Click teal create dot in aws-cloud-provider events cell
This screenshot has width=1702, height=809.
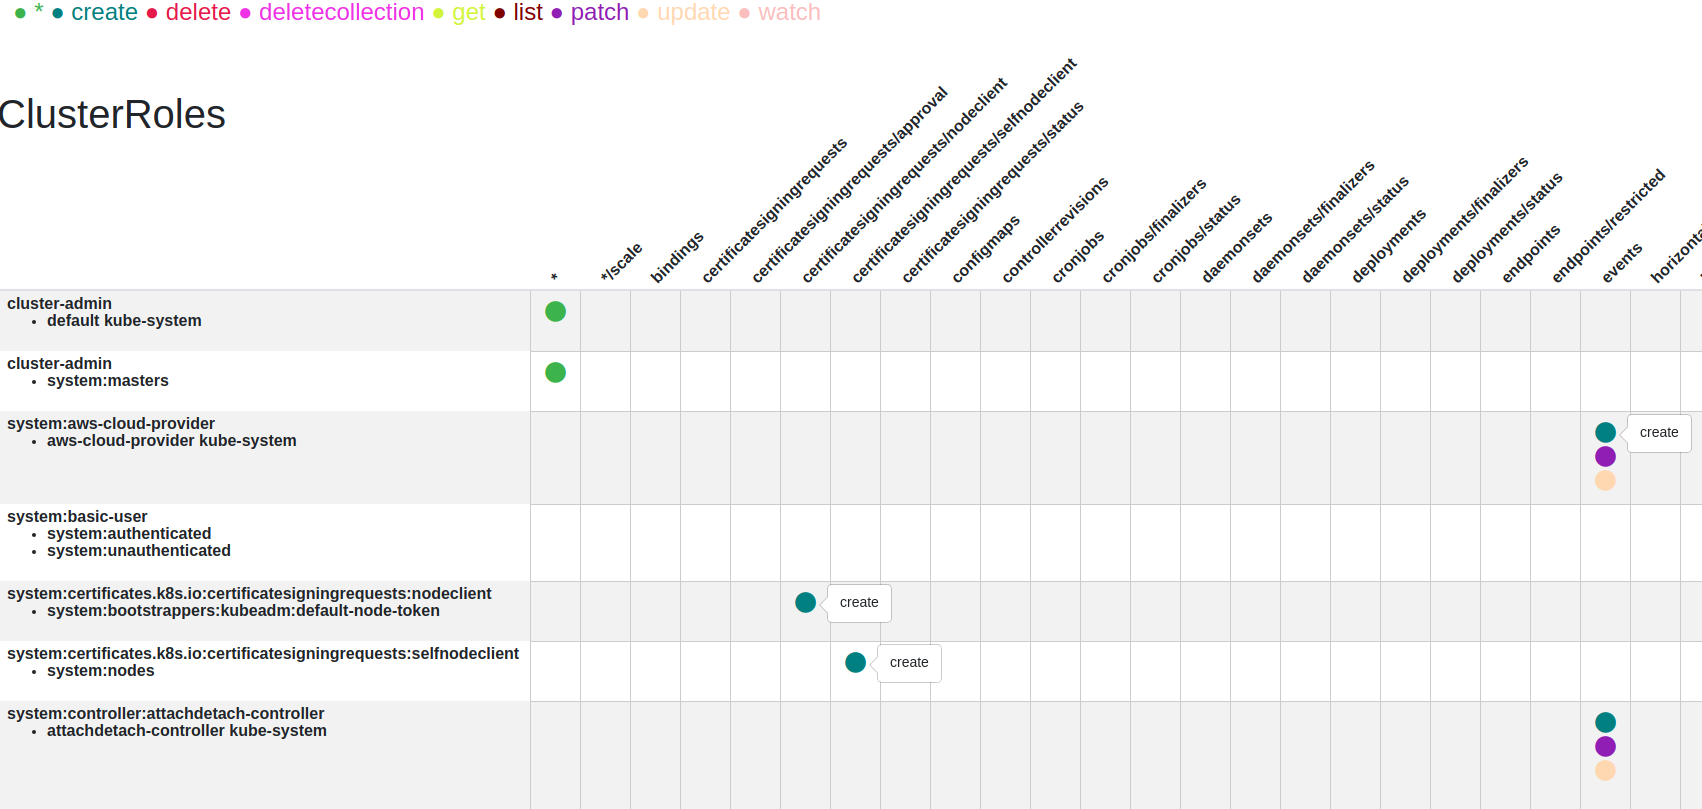pos(1606,433)
